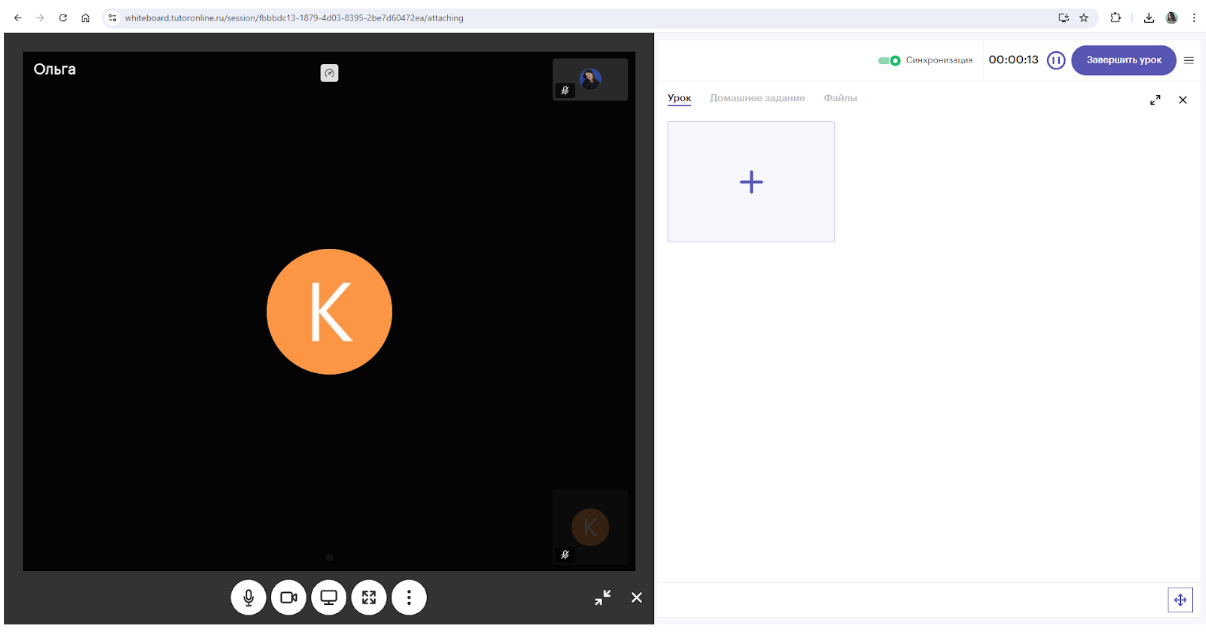This screenshot has width=1206, height=633.
Task: Close the lesson materials panel
Action: (1183, 100)
